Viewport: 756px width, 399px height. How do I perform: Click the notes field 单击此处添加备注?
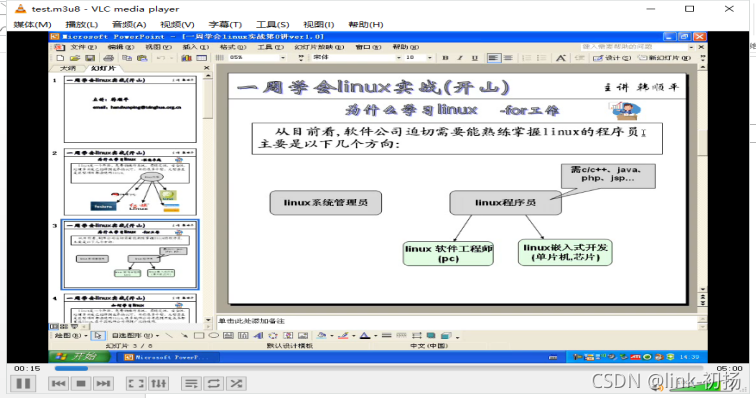pyautogui.click(x=457, y=321)
